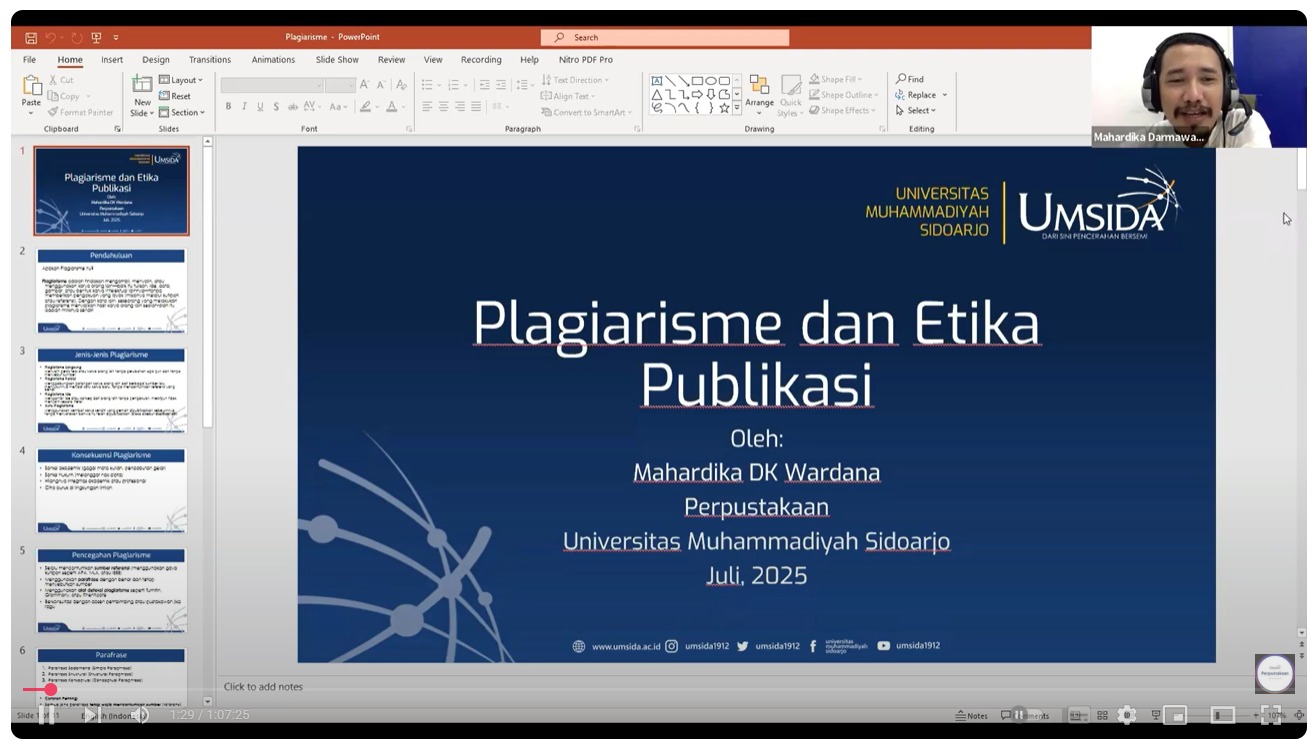Viewport: 1316px width, 746px height.
Task: Start presentation from beginning using quick access icon
Action: point(97,37)
